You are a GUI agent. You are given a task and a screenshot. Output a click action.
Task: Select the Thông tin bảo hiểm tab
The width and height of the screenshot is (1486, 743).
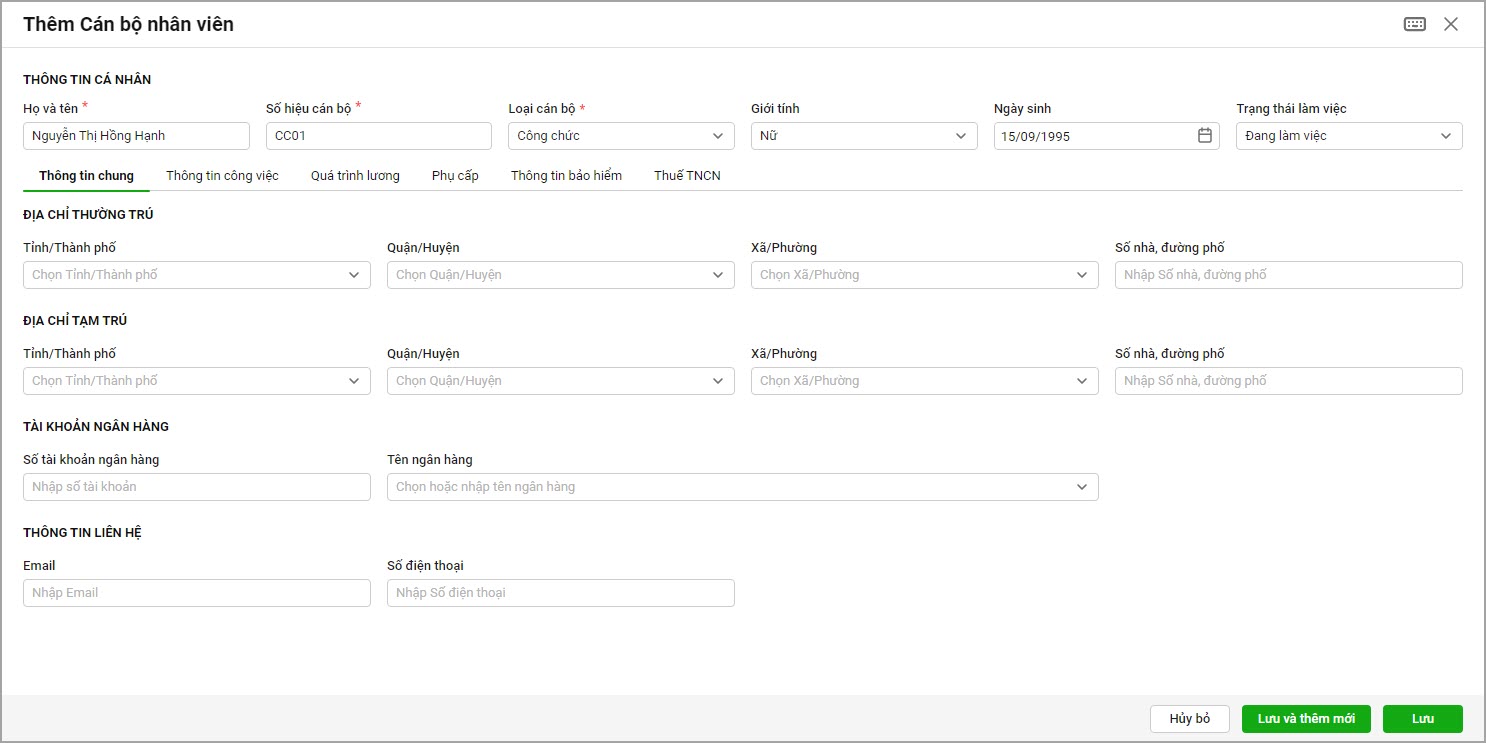click(566, 176)
